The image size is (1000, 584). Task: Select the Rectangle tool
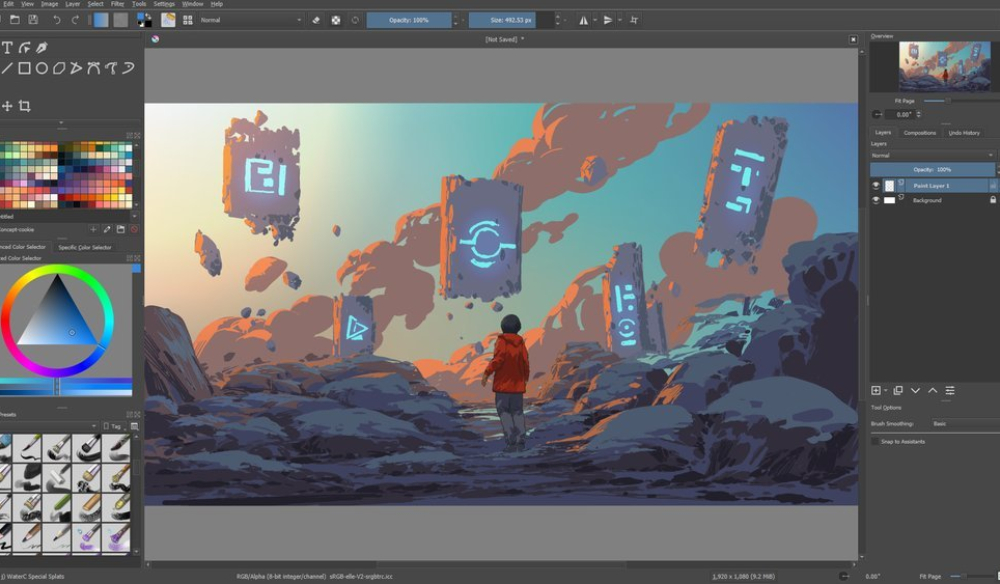24,68
